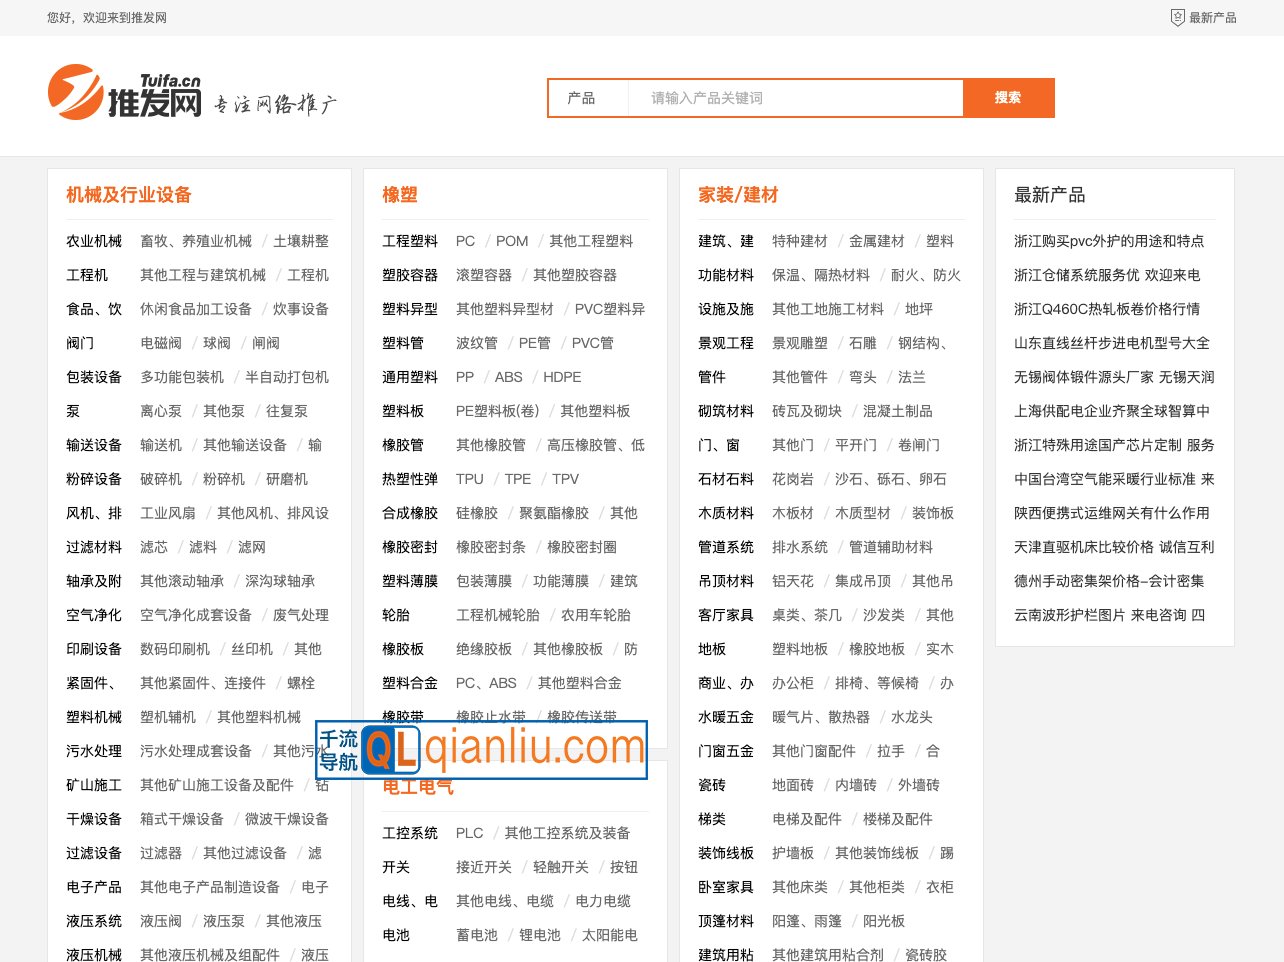This screenshot has height=962, width=1284.
Task: Open the 农业机械 category link
Action: (94, 241)
